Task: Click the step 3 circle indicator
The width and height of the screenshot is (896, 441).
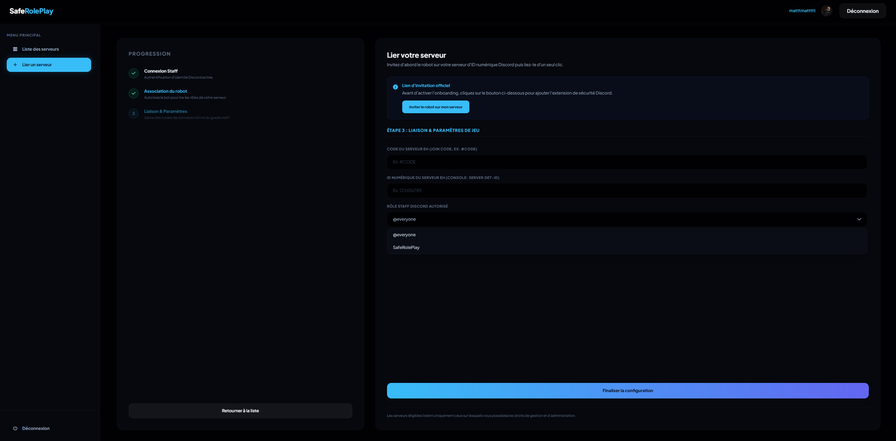Action: (x=134, y=114)
